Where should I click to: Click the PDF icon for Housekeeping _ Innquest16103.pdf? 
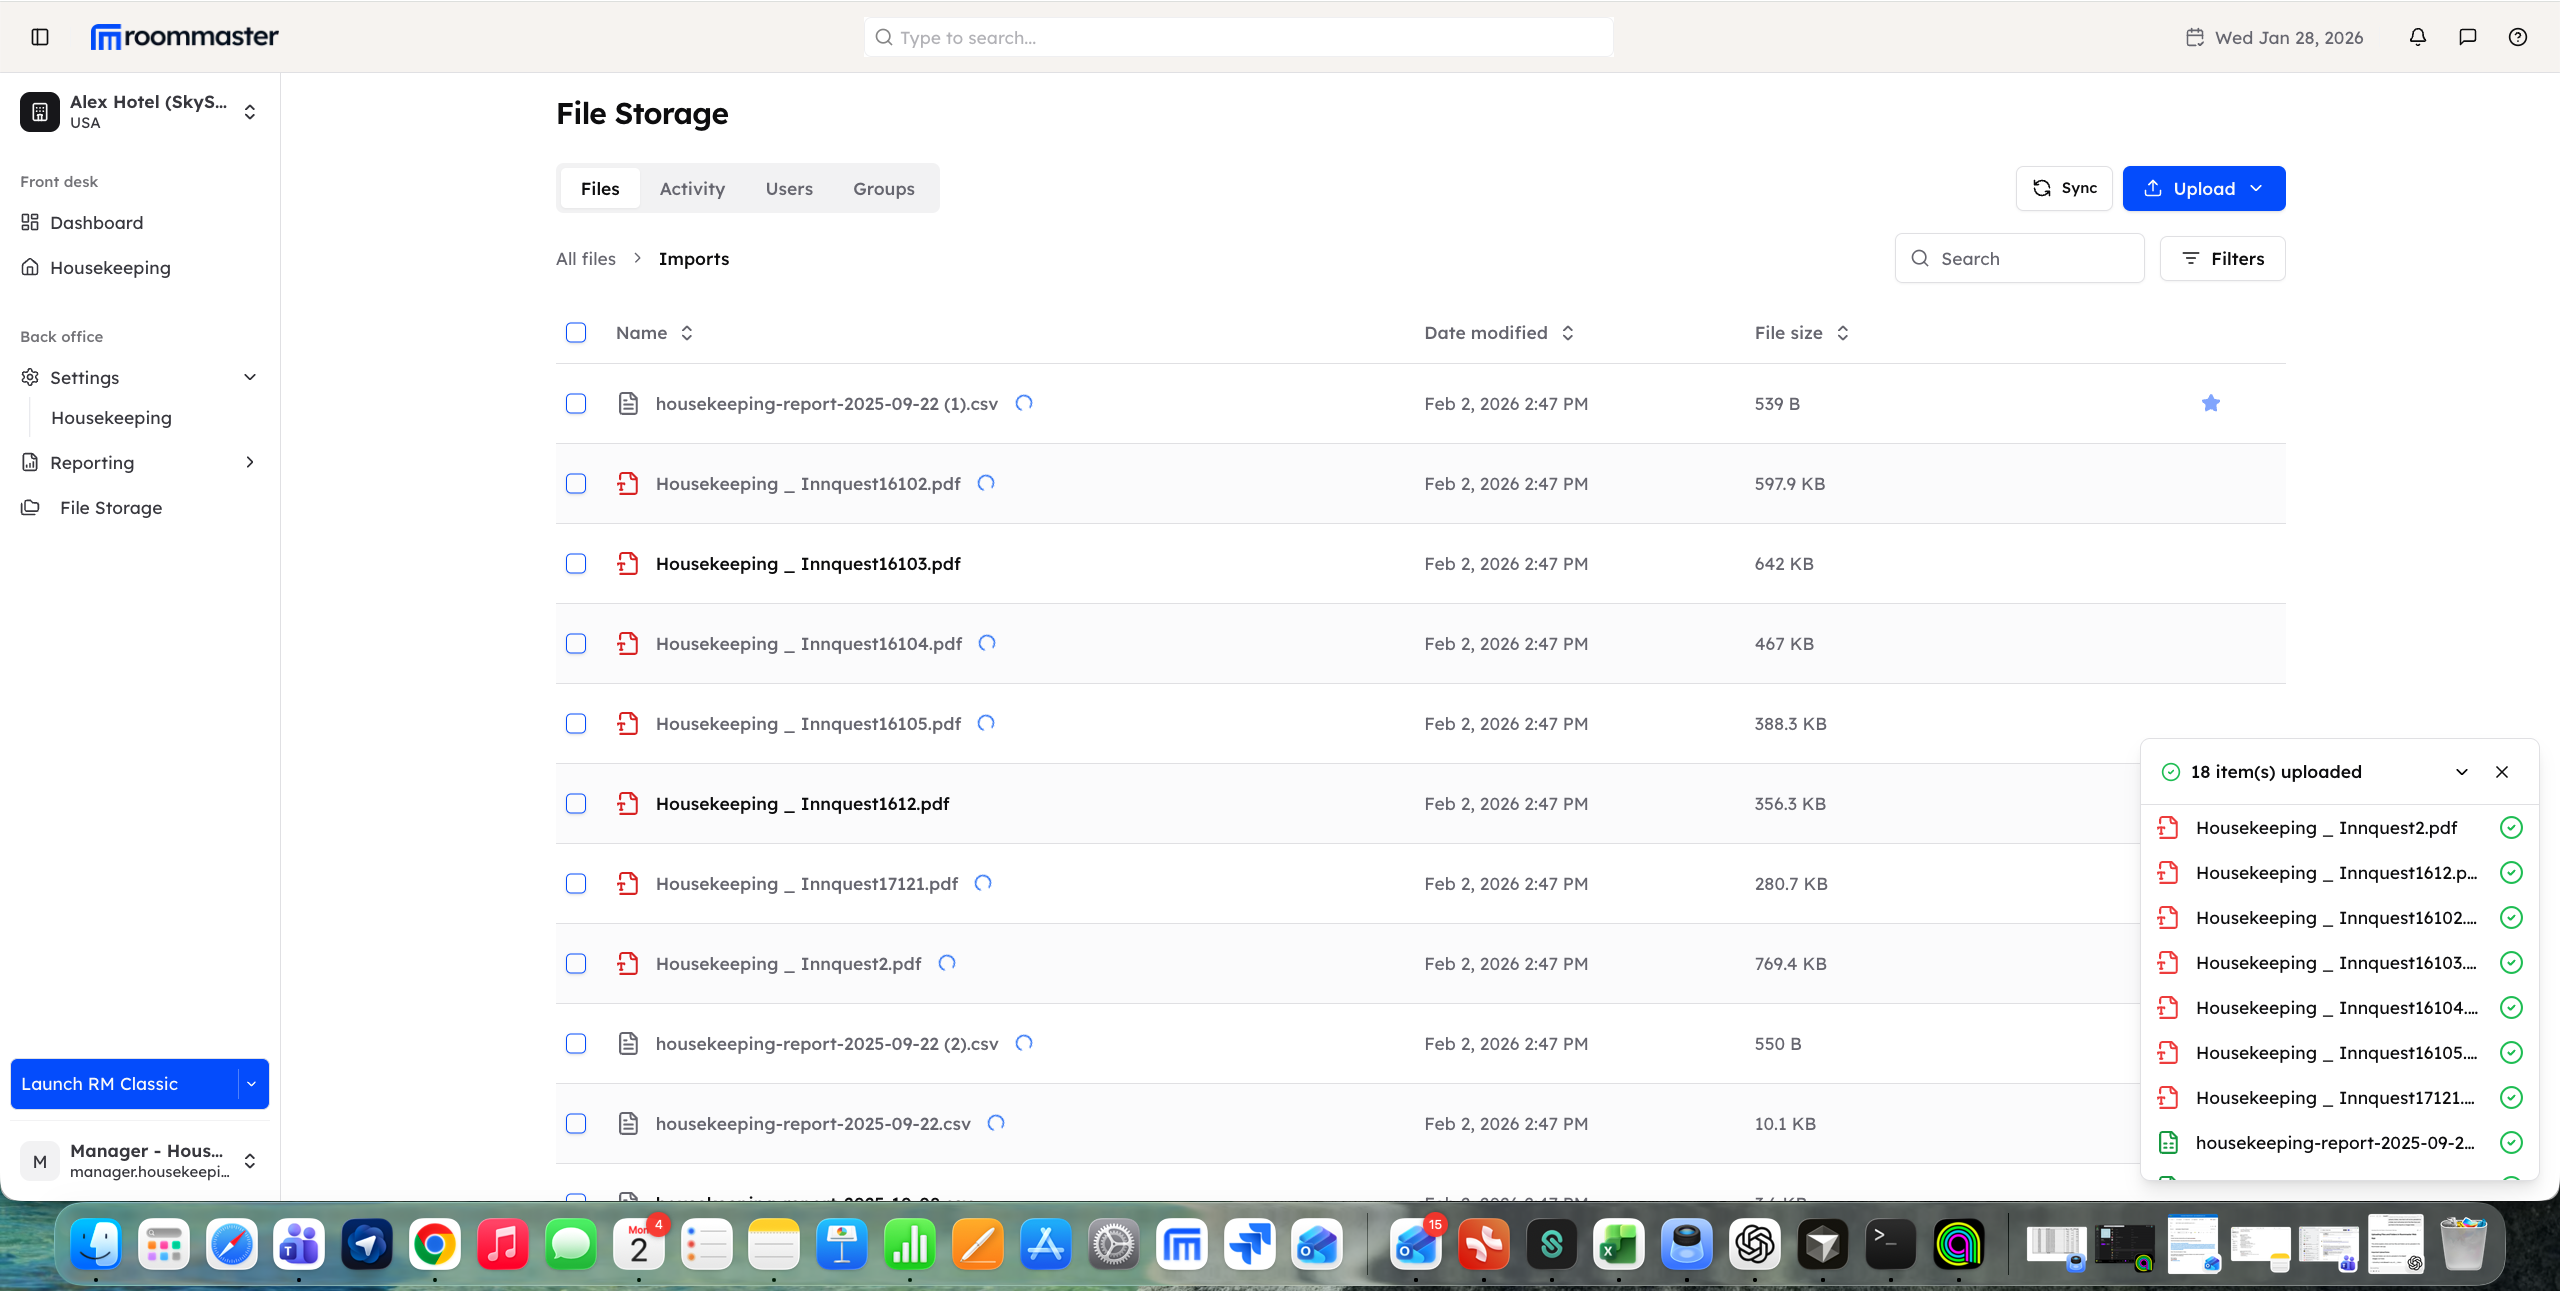click(x=628, y=563)
